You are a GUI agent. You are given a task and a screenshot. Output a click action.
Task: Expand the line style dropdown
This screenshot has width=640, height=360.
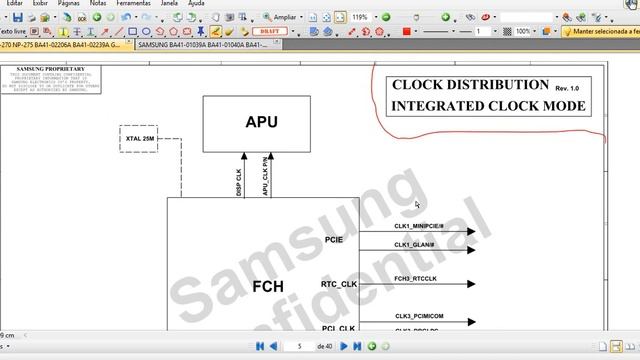click(453, 31)
